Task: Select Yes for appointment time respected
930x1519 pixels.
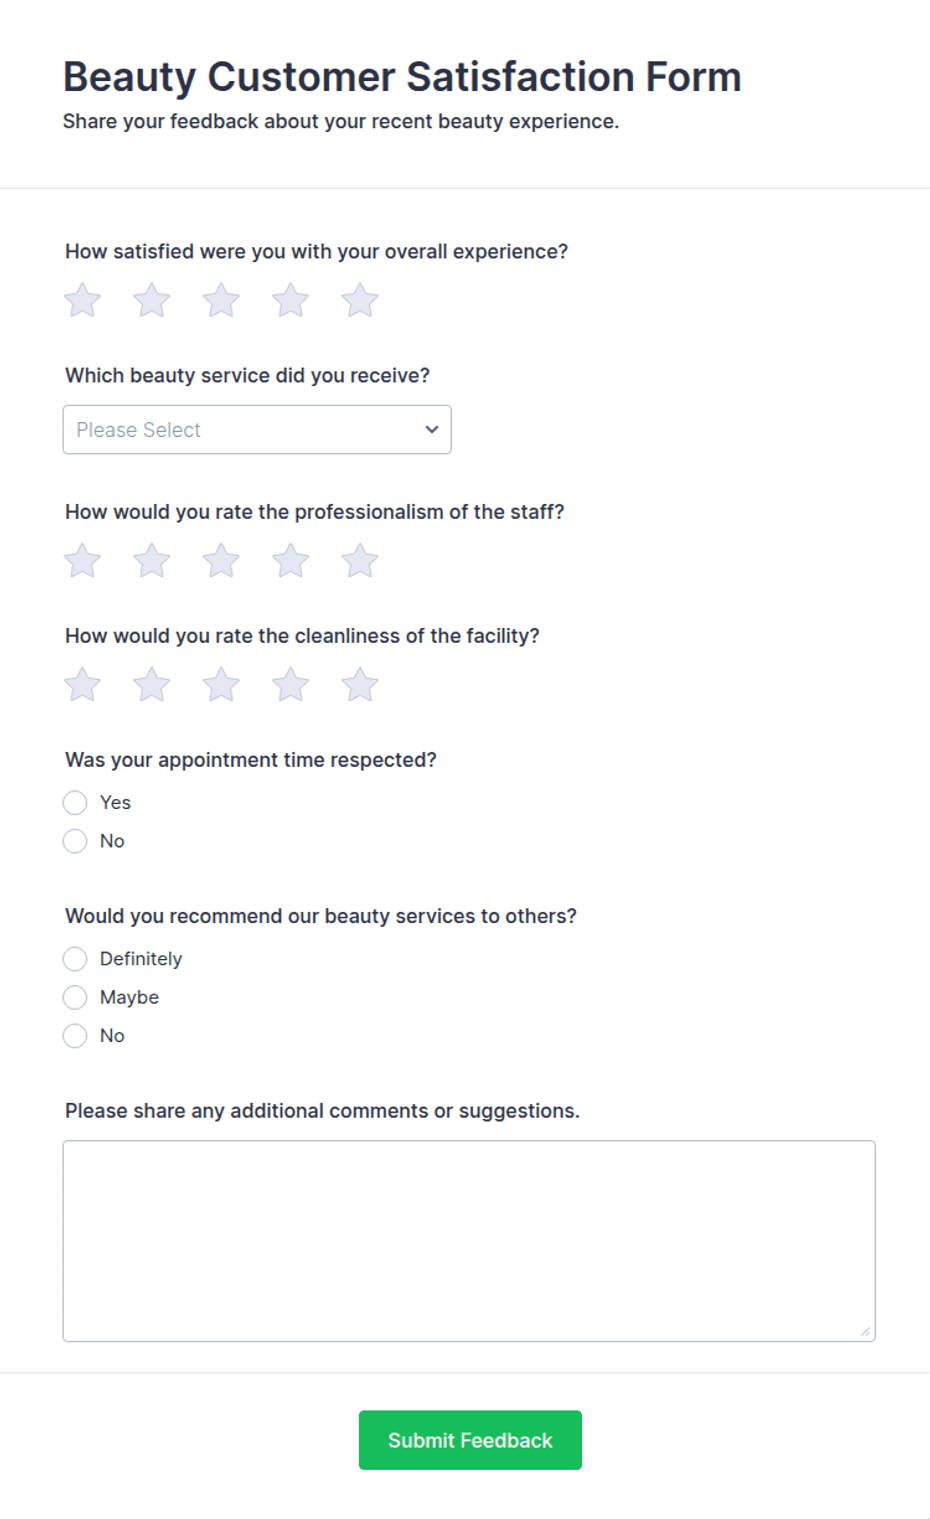Action: [75, 803]
